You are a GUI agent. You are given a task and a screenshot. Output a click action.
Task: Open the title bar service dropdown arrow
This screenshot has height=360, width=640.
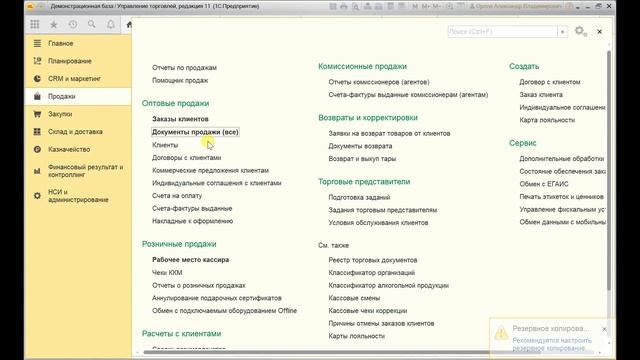(578, 7)
